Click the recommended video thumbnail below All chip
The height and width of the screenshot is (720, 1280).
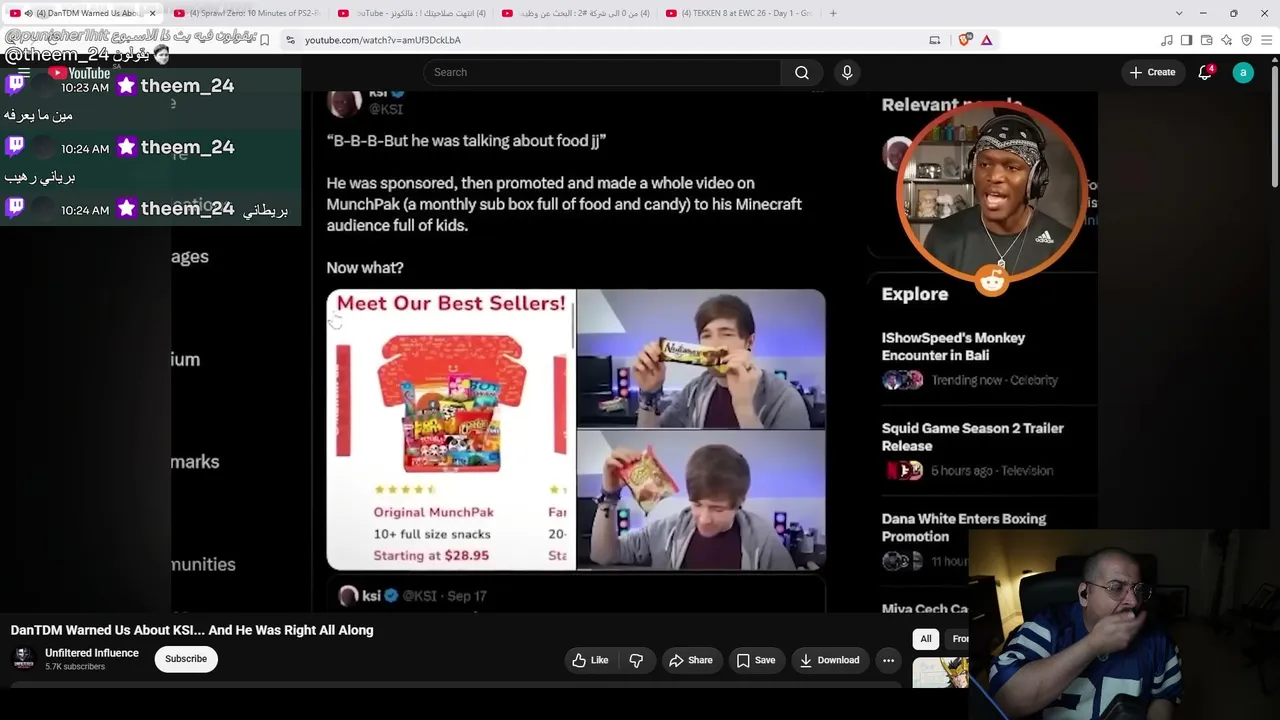tap(940, 672)
